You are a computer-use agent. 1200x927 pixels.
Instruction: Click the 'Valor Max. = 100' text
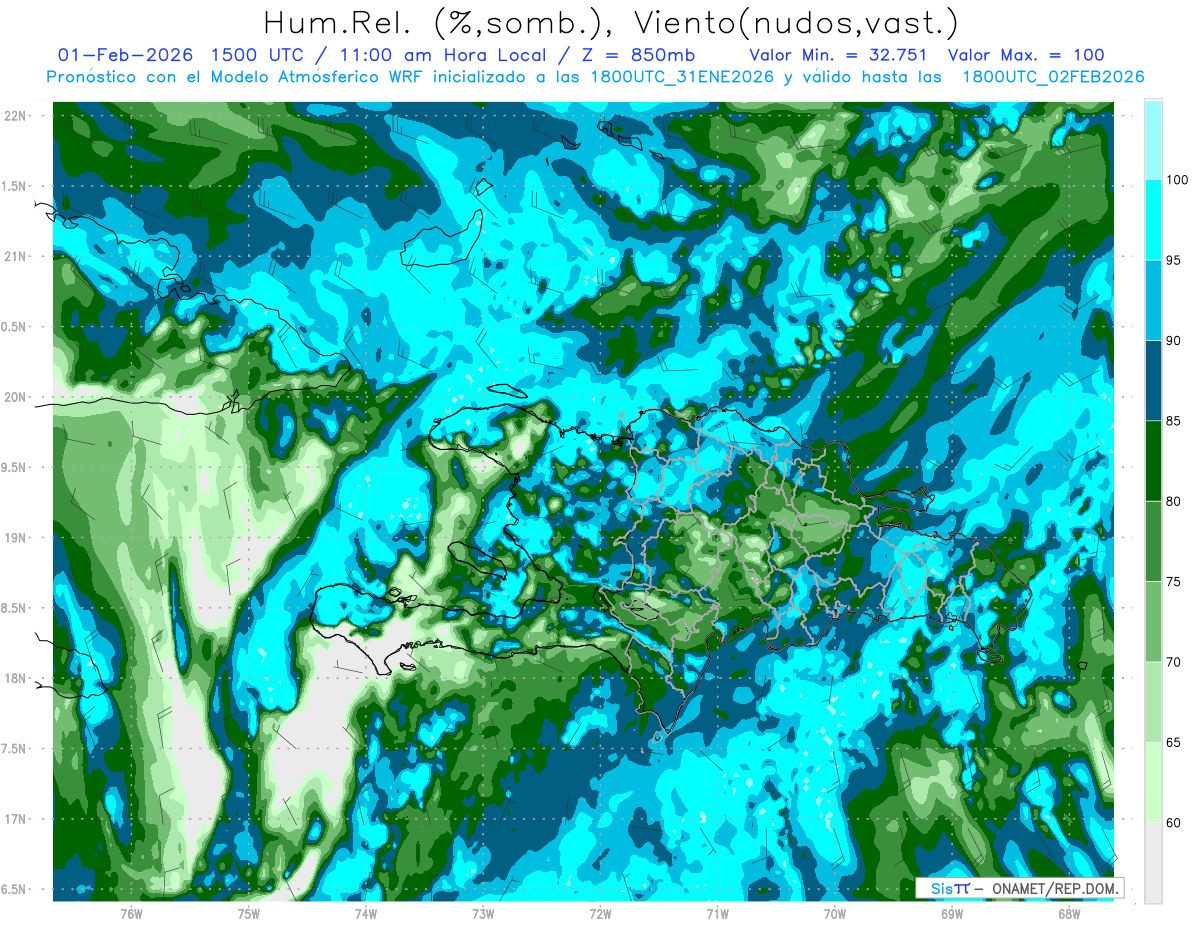pyautogui.click(x=1025, y=55)
